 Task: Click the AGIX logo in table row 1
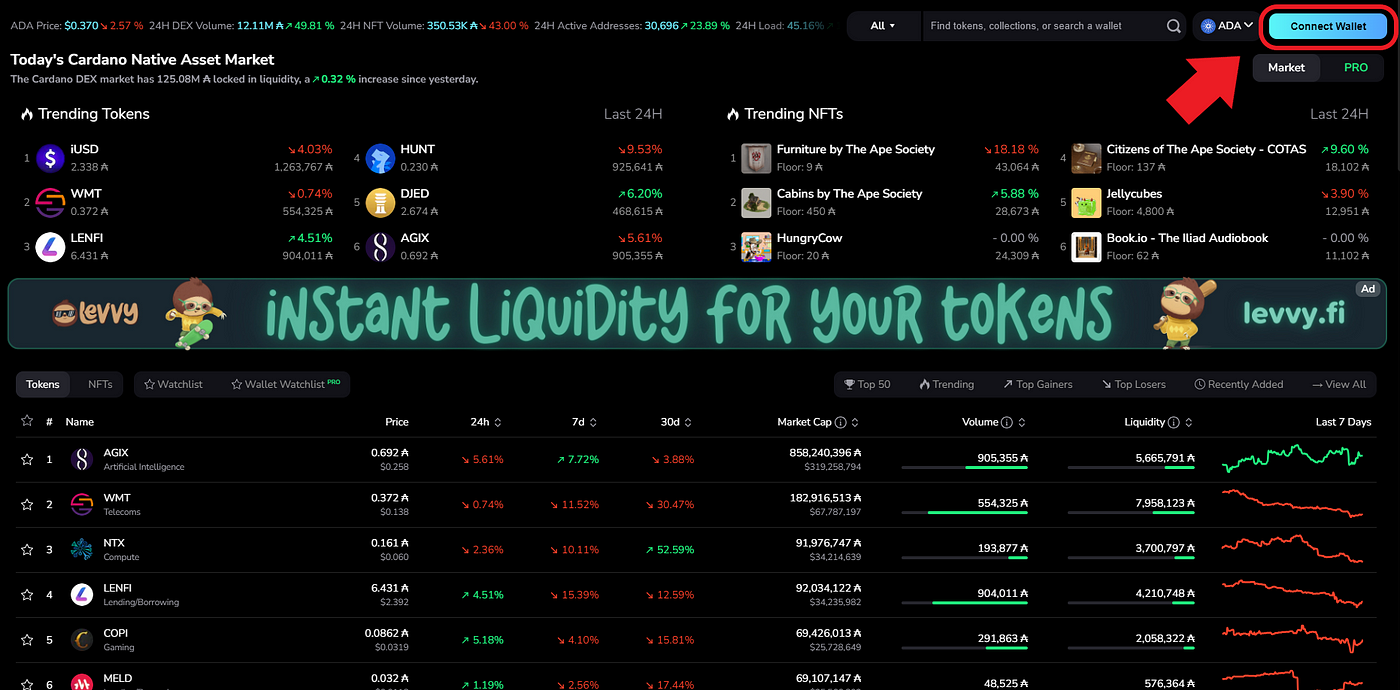[x=82, y=460]
